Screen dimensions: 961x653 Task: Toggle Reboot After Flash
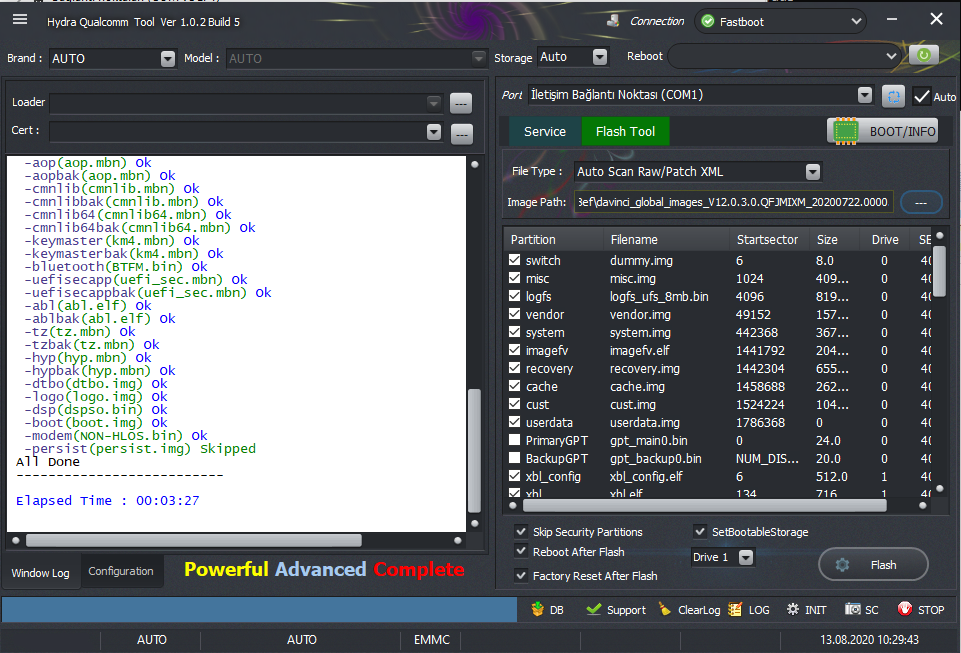click(521, 551)
